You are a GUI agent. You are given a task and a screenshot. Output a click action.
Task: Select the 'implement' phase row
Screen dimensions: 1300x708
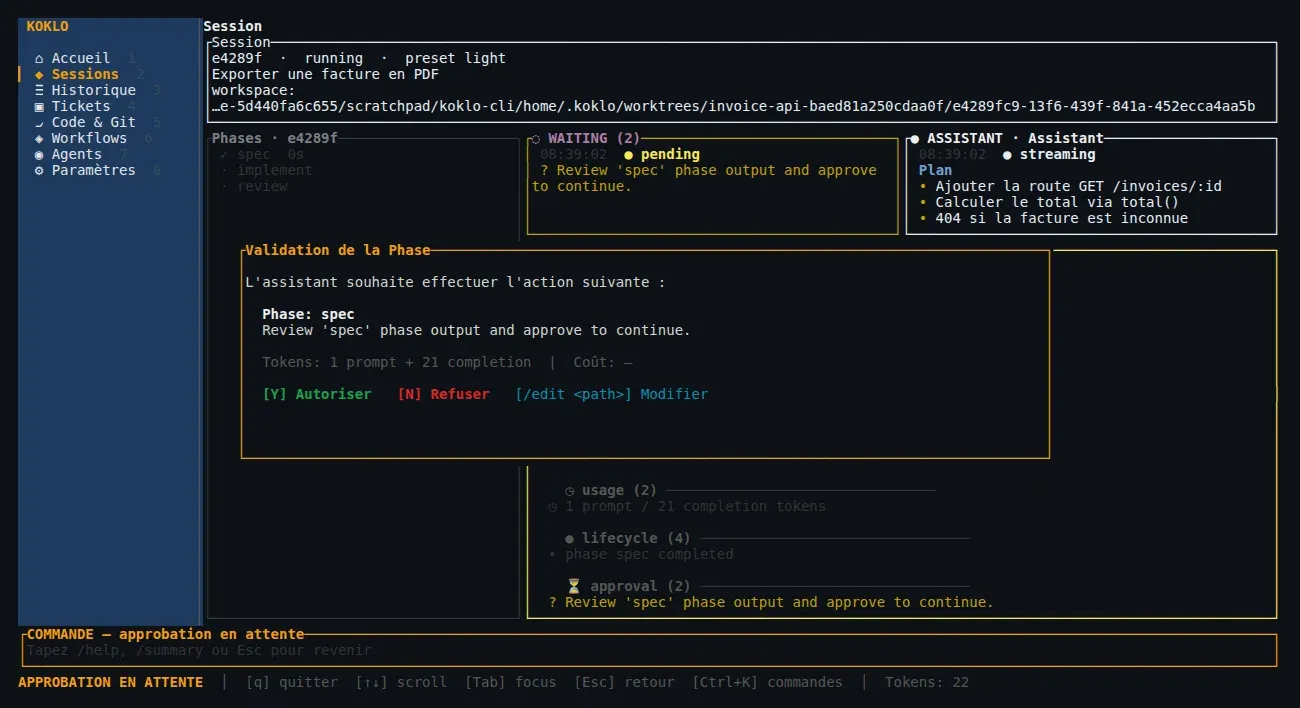click(266, 170)
